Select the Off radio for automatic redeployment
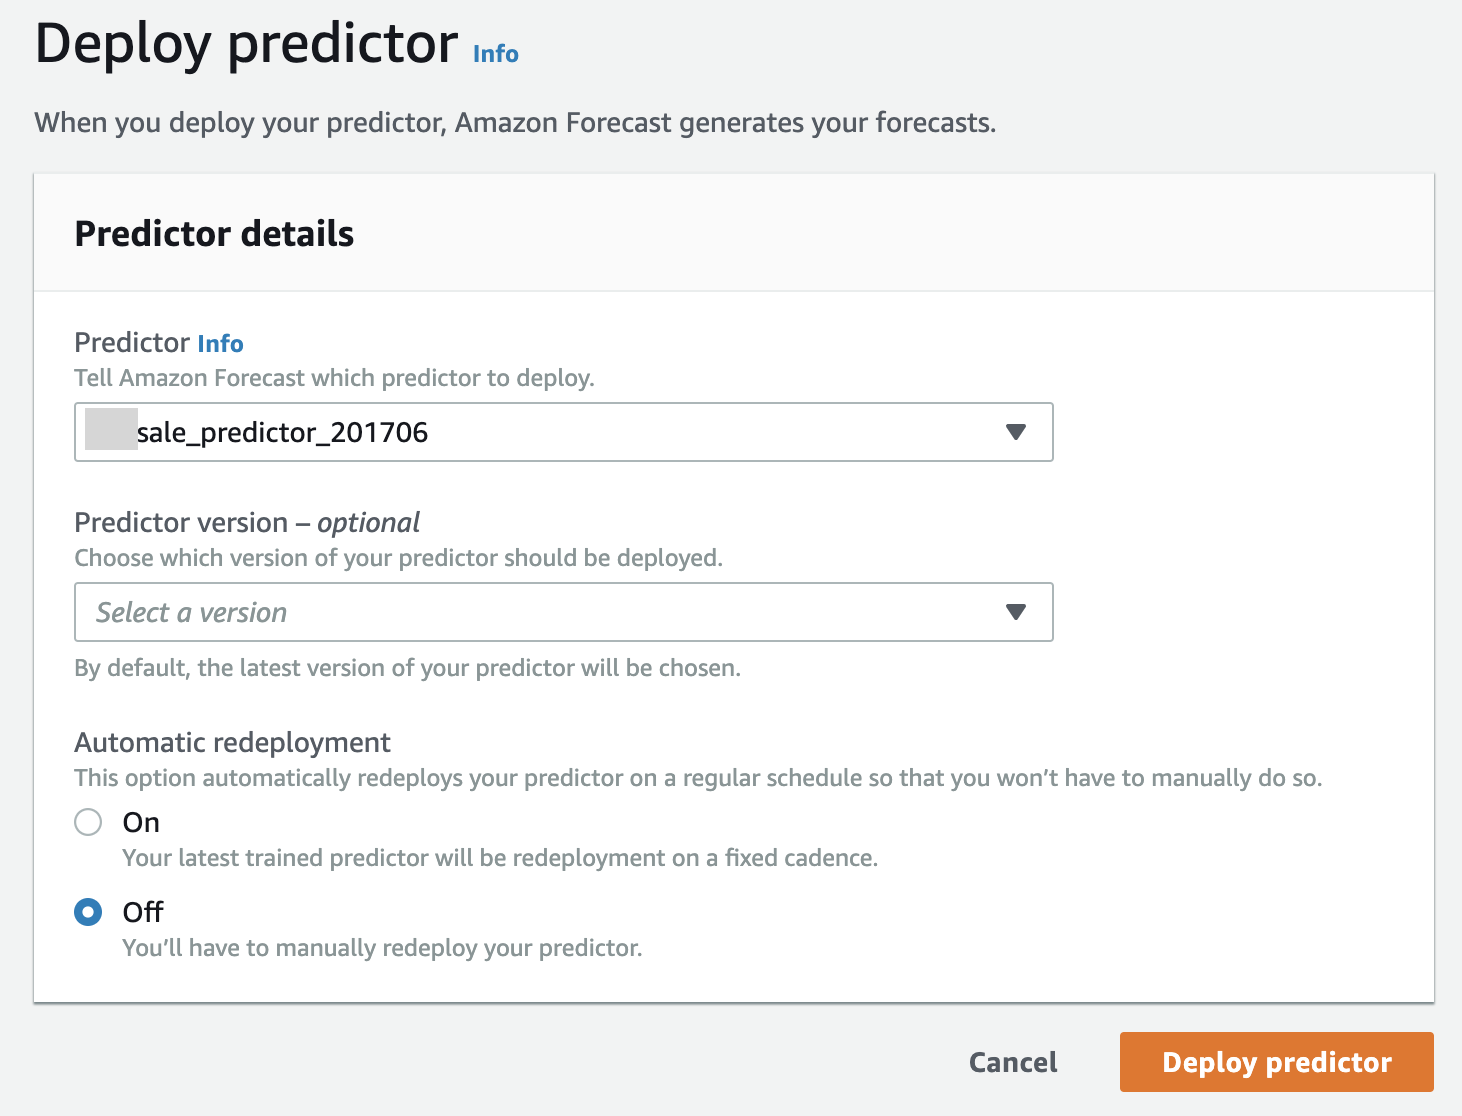The image size is (1462, 1116). coord(88,912)
